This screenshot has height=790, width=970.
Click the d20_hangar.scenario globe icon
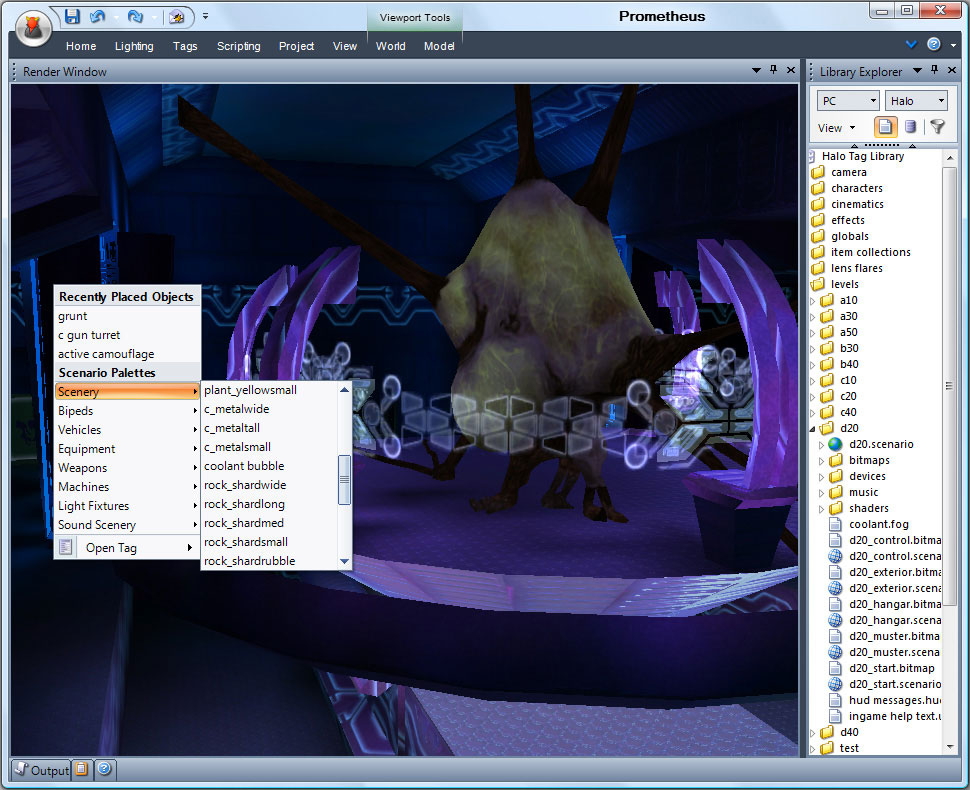(x=835, y=620)
